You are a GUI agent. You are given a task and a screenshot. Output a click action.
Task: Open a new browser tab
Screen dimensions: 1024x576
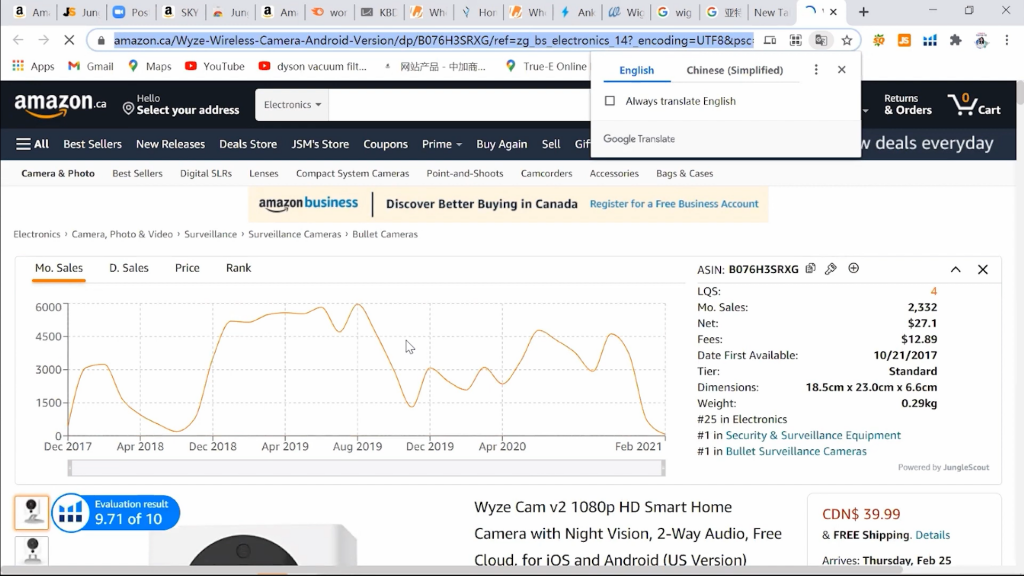863,12
